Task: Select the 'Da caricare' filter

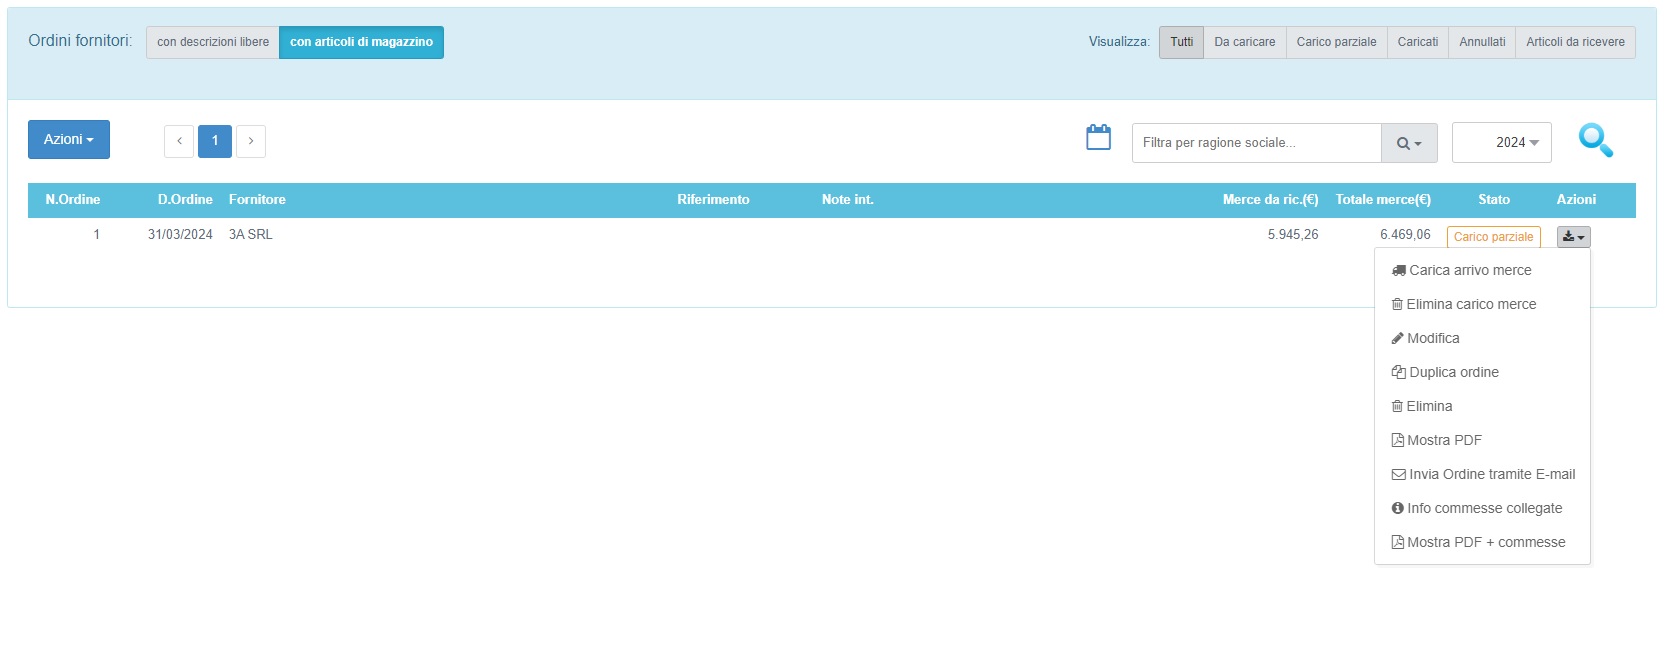Action: click(x=1244, y=42)
